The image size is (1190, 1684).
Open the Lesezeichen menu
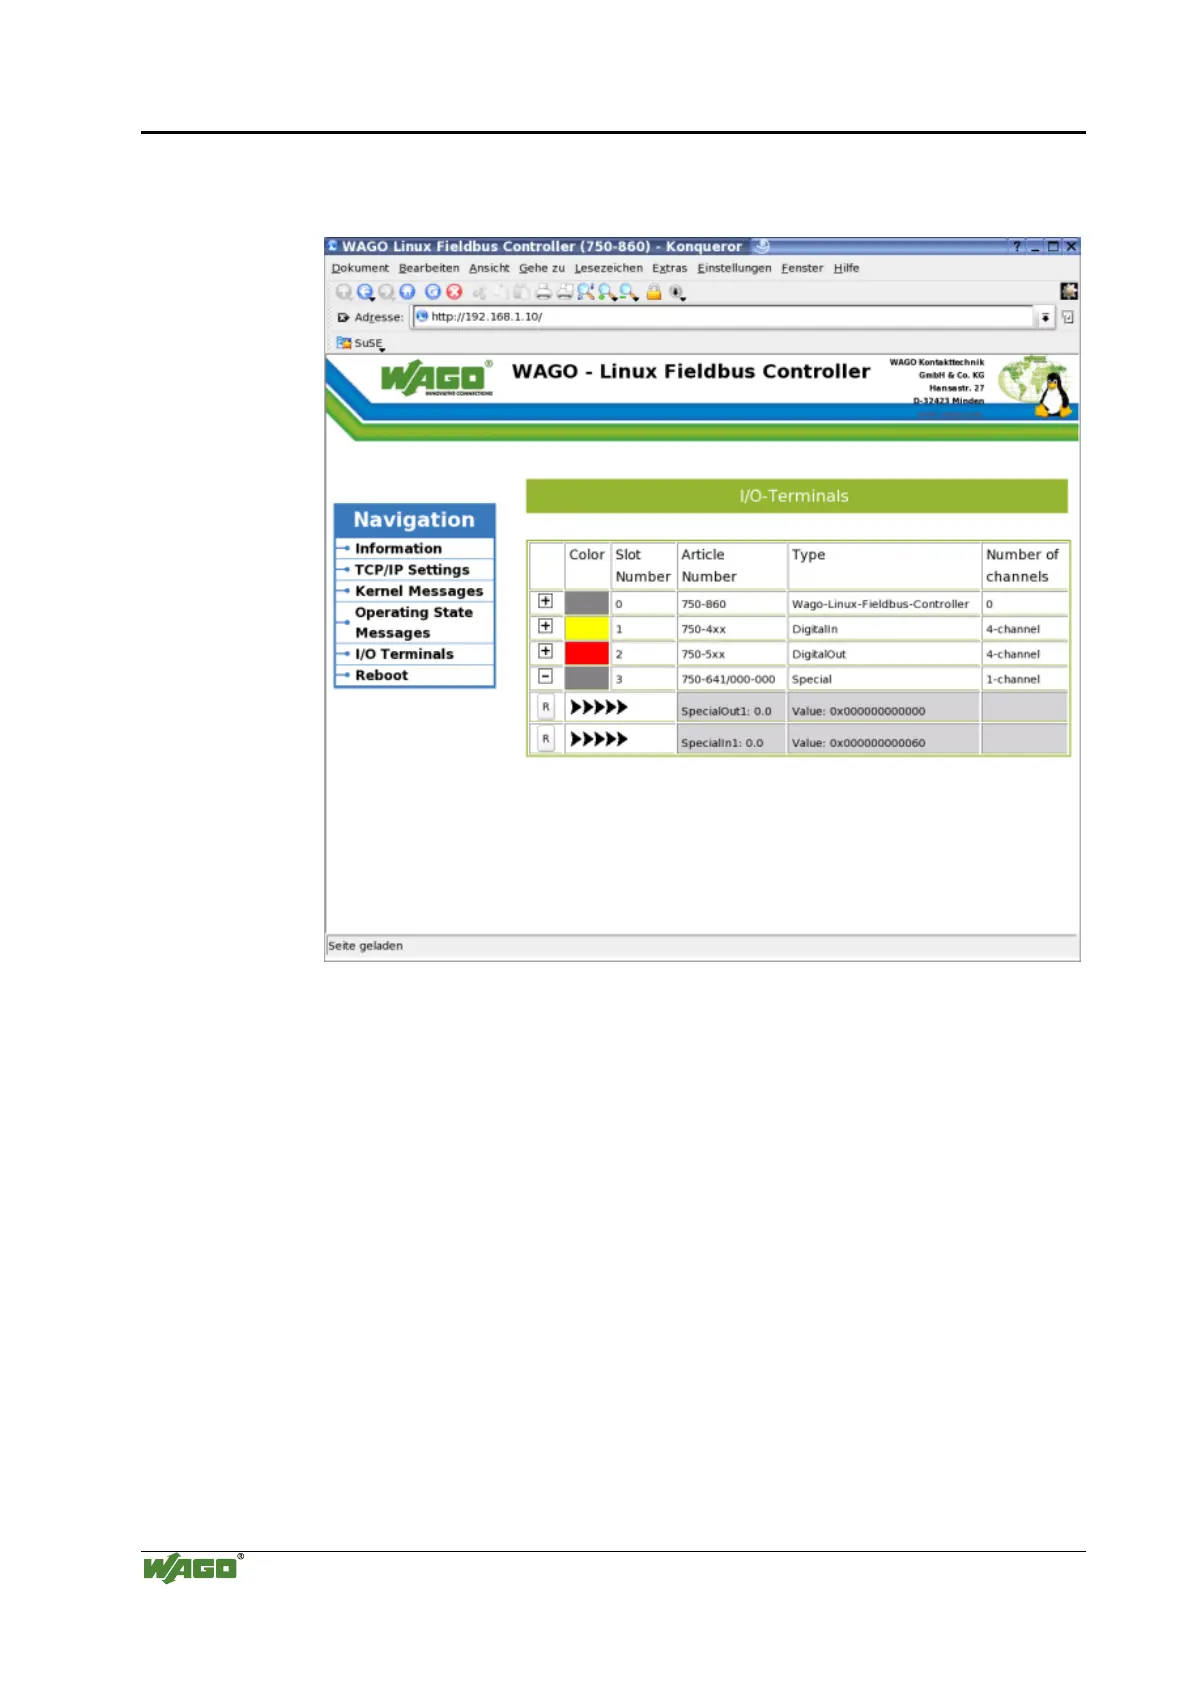(x=608, y=268)
